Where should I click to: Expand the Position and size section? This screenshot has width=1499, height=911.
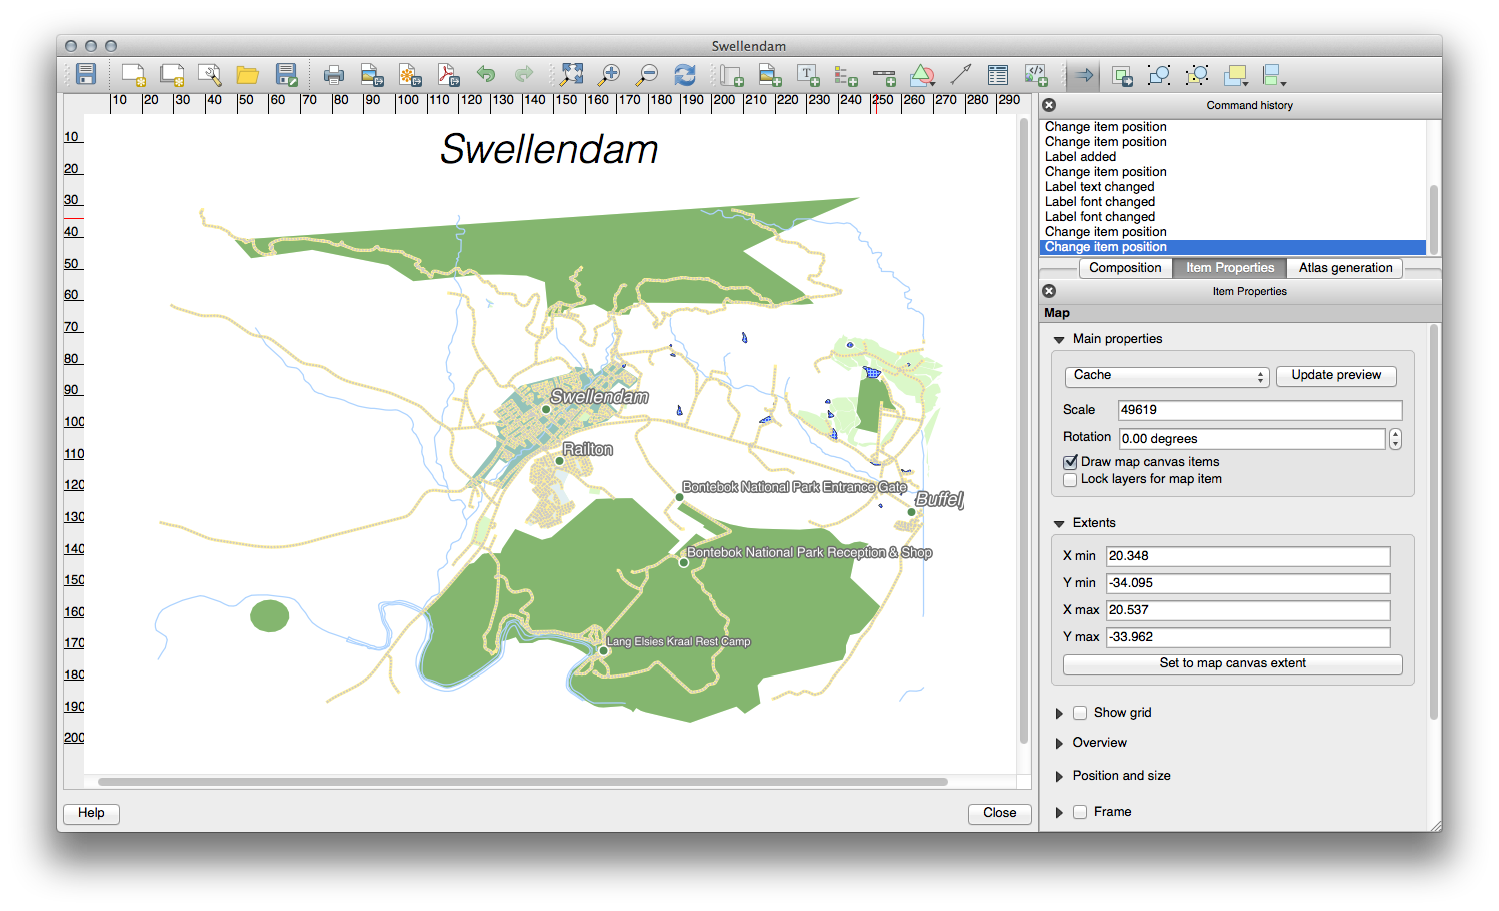(1059, 776)
